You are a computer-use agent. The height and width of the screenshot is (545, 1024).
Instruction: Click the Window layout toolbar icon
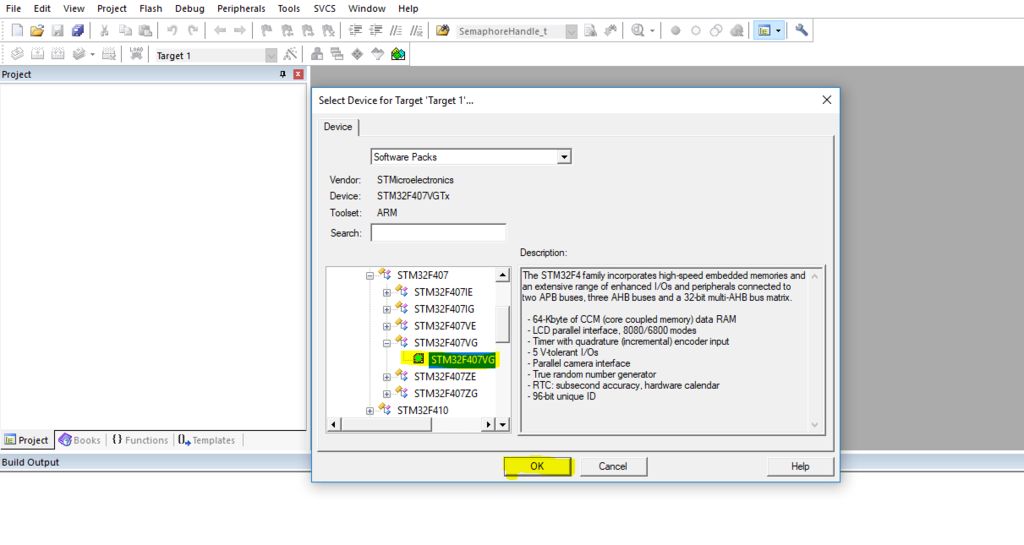tap(764, 31)
